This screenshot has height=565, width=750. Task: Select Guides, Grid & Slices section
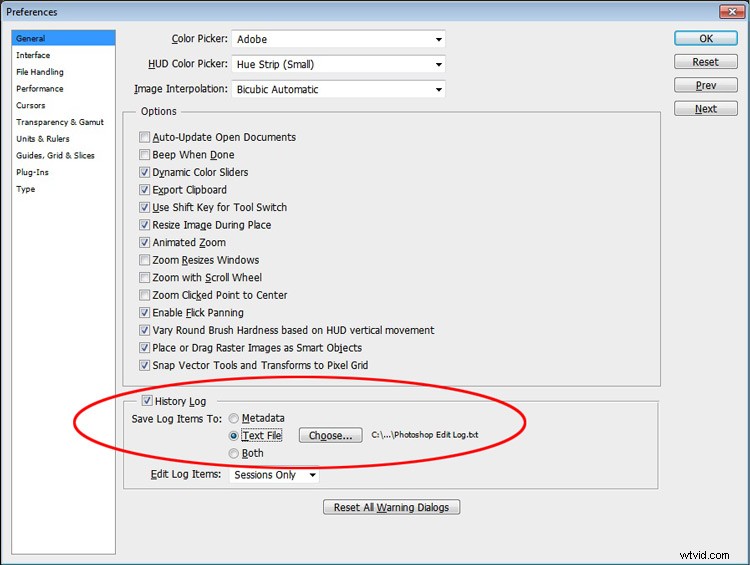coord(55,155)
